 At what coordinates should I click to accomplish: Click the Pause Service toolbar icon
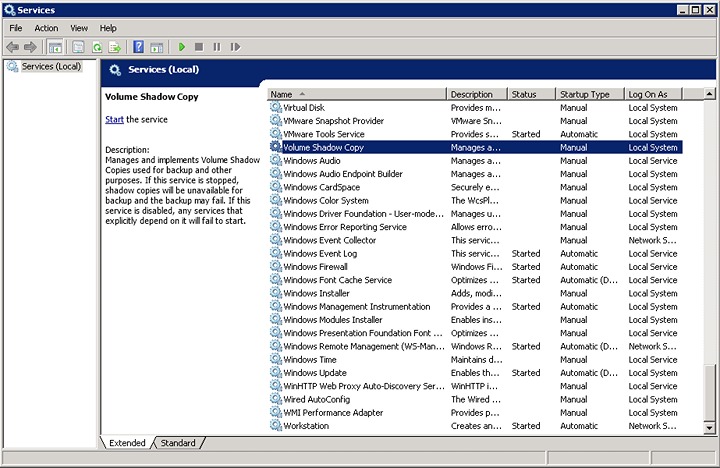[x=217, y=47]
